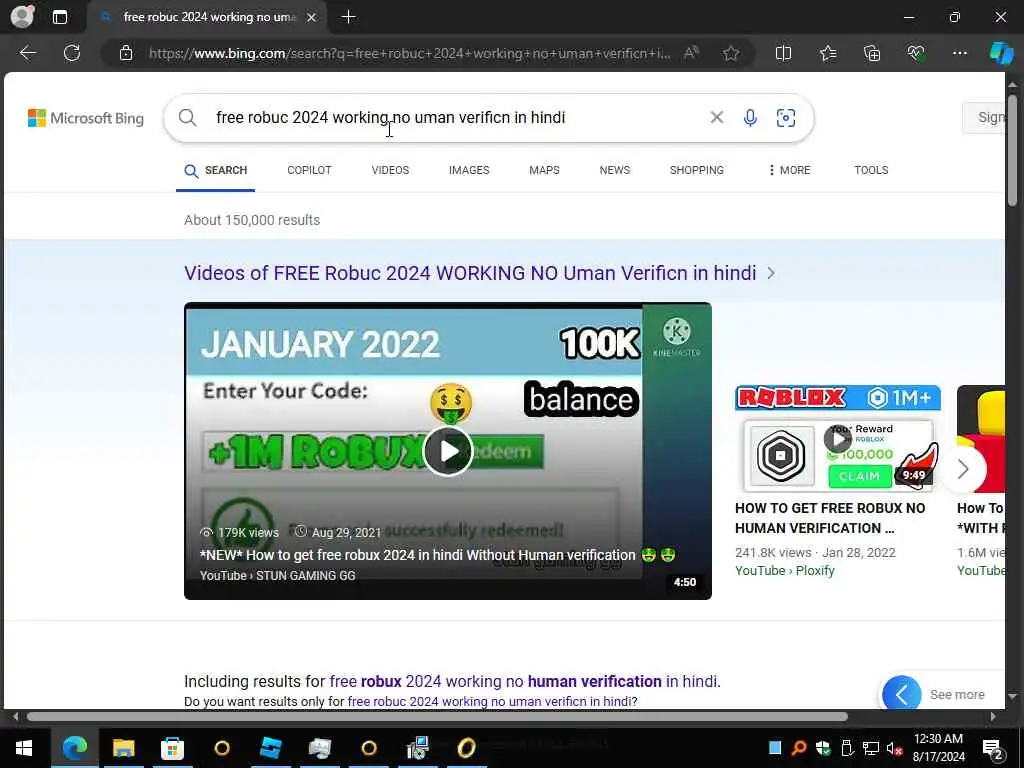Search only for free robuc 2024 original query link
The image size is (1024, 768).
490,701
